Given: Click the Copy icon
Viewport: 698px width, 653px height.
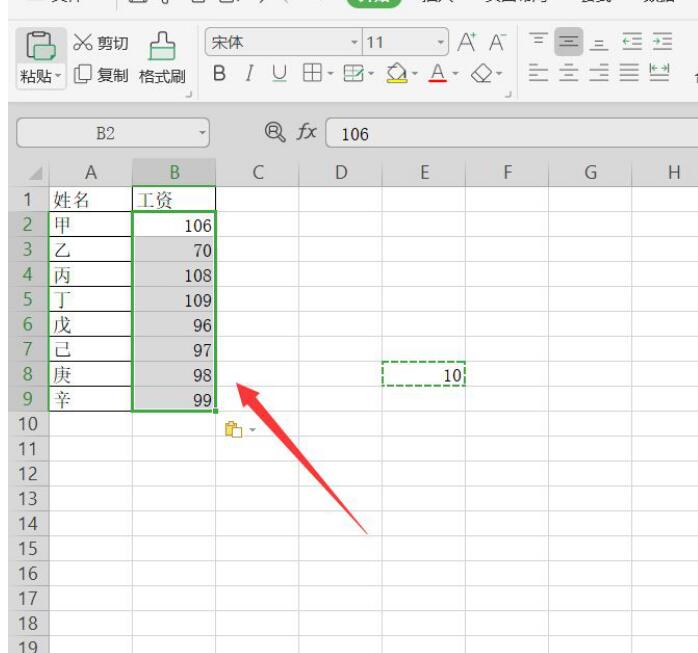Looking at the screenshot, I should click(82, 74).
